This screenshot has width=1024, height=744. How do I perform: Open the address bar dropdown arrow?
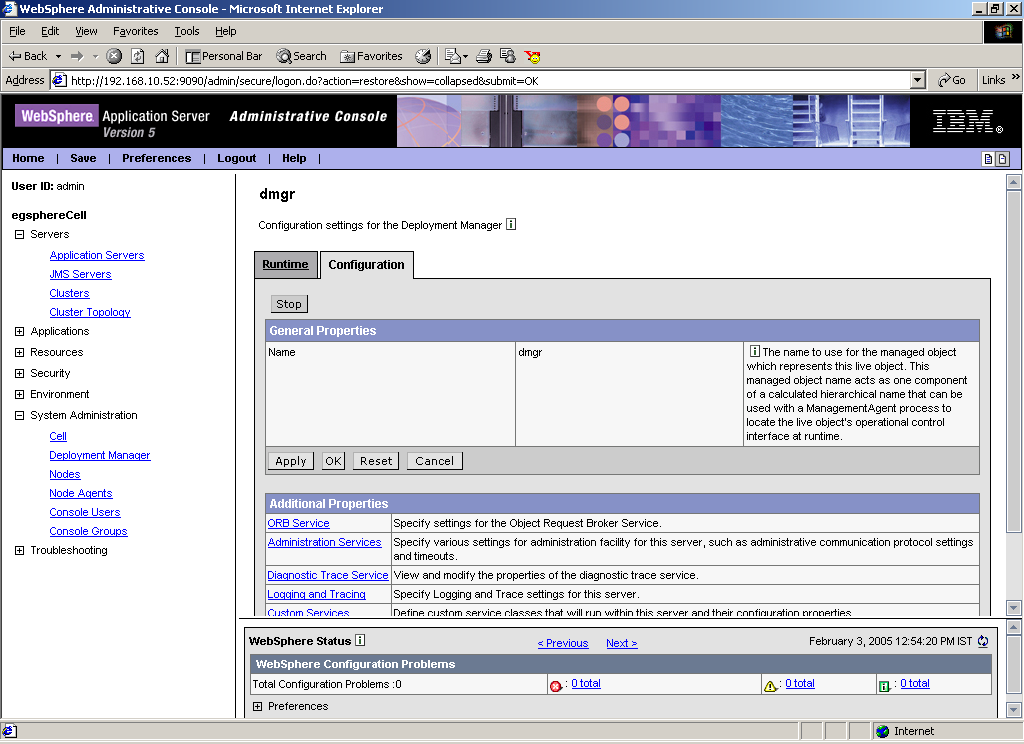click(x=918, y=80)
